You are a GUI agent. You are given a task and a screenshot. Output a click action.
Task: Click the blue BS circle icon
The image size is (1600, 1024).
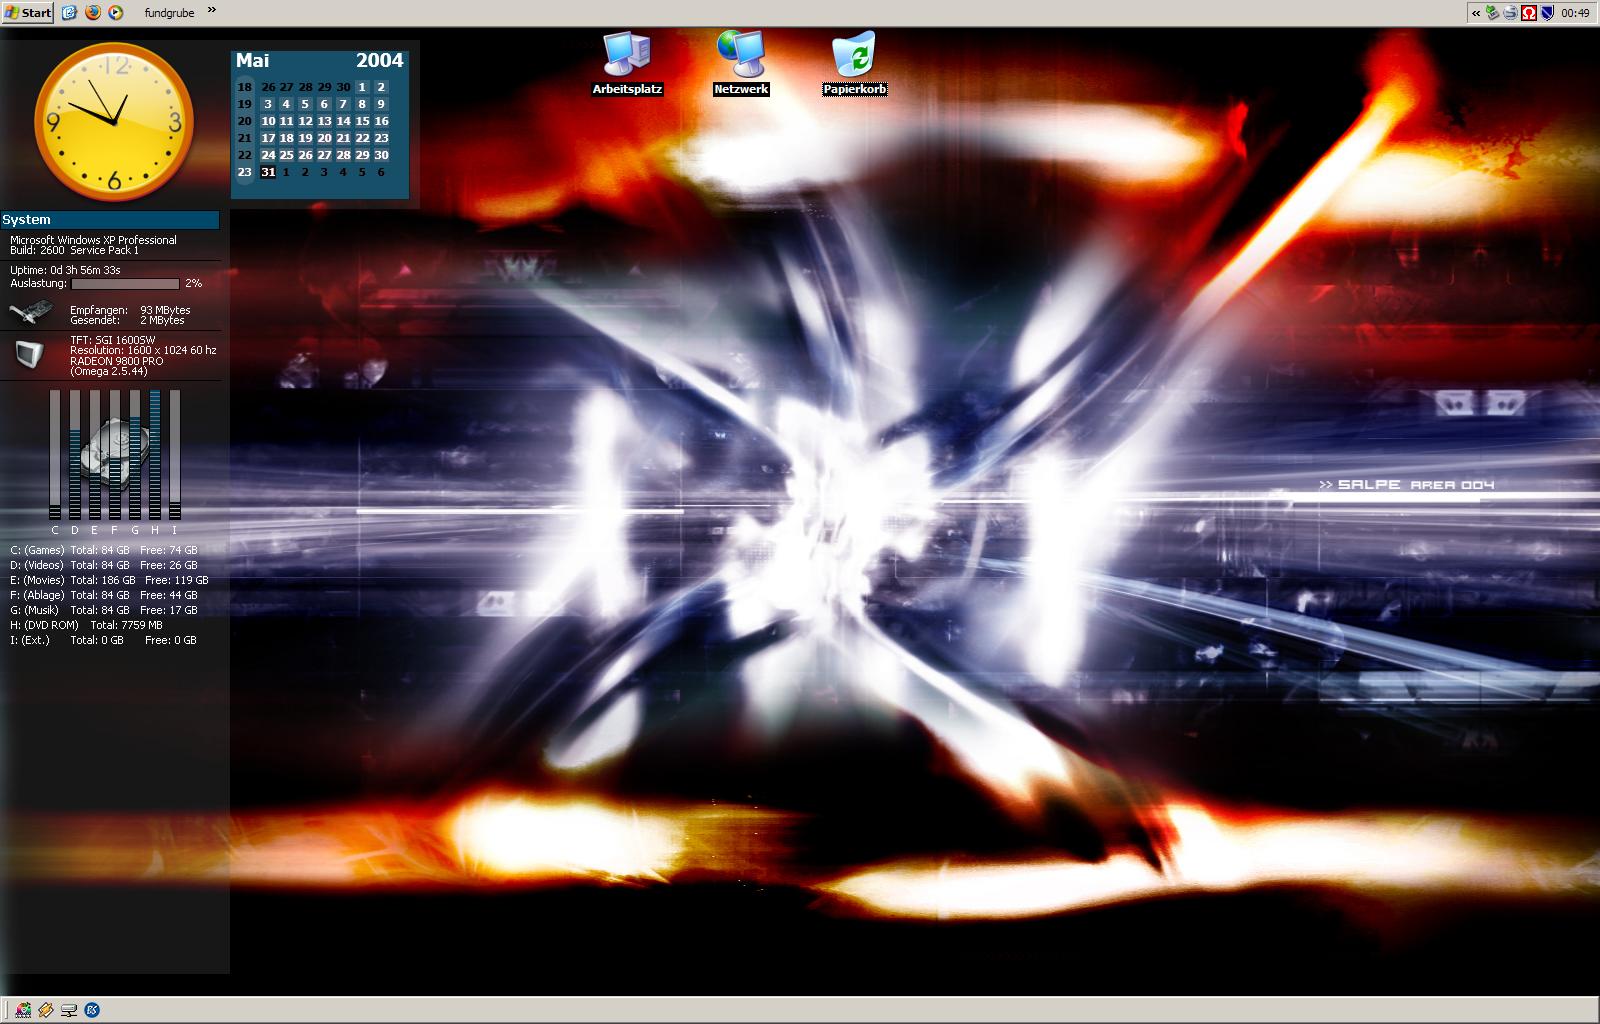92,1010
